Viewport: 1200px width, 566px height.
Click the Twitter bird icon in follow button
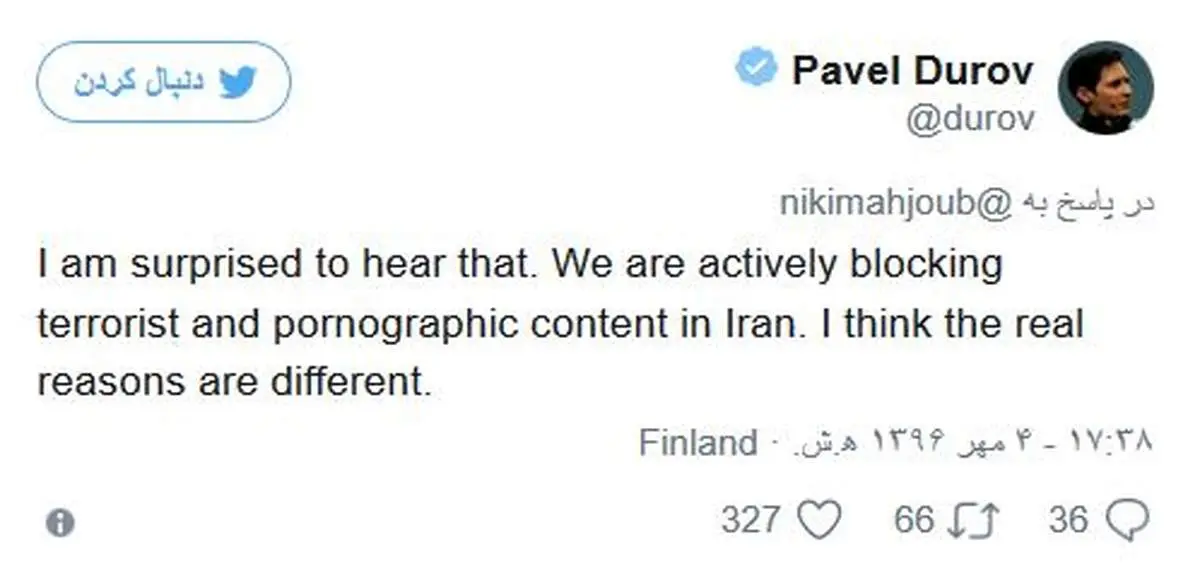[238, 83]
